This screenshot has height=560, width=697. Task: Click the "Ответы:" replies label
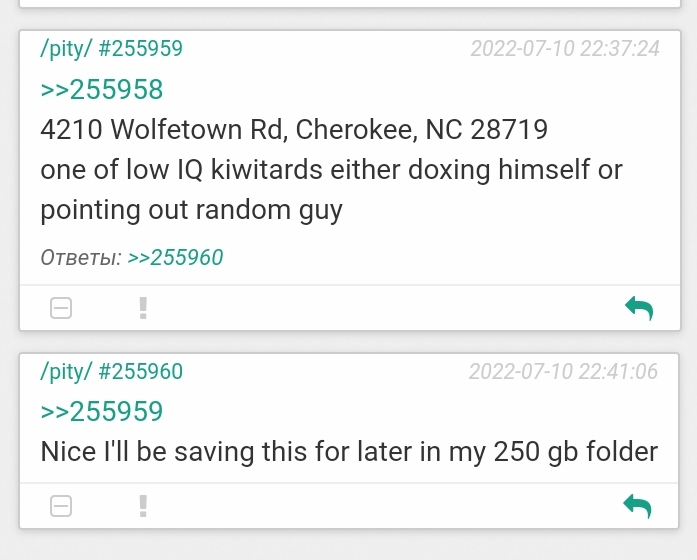[81, 258]
